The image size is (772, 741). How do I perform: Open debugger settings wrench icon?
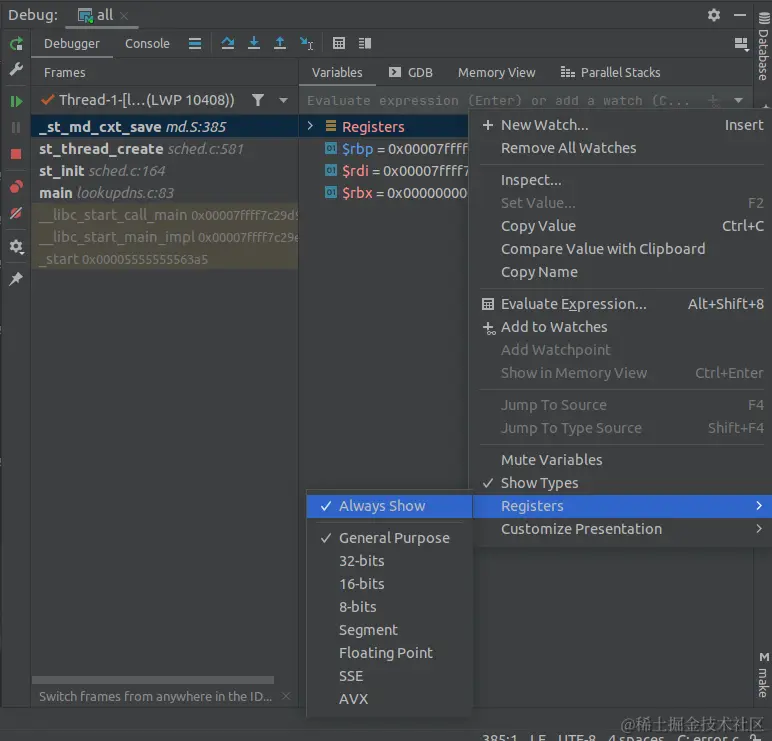pyautogui.click(x=16, y=69)
